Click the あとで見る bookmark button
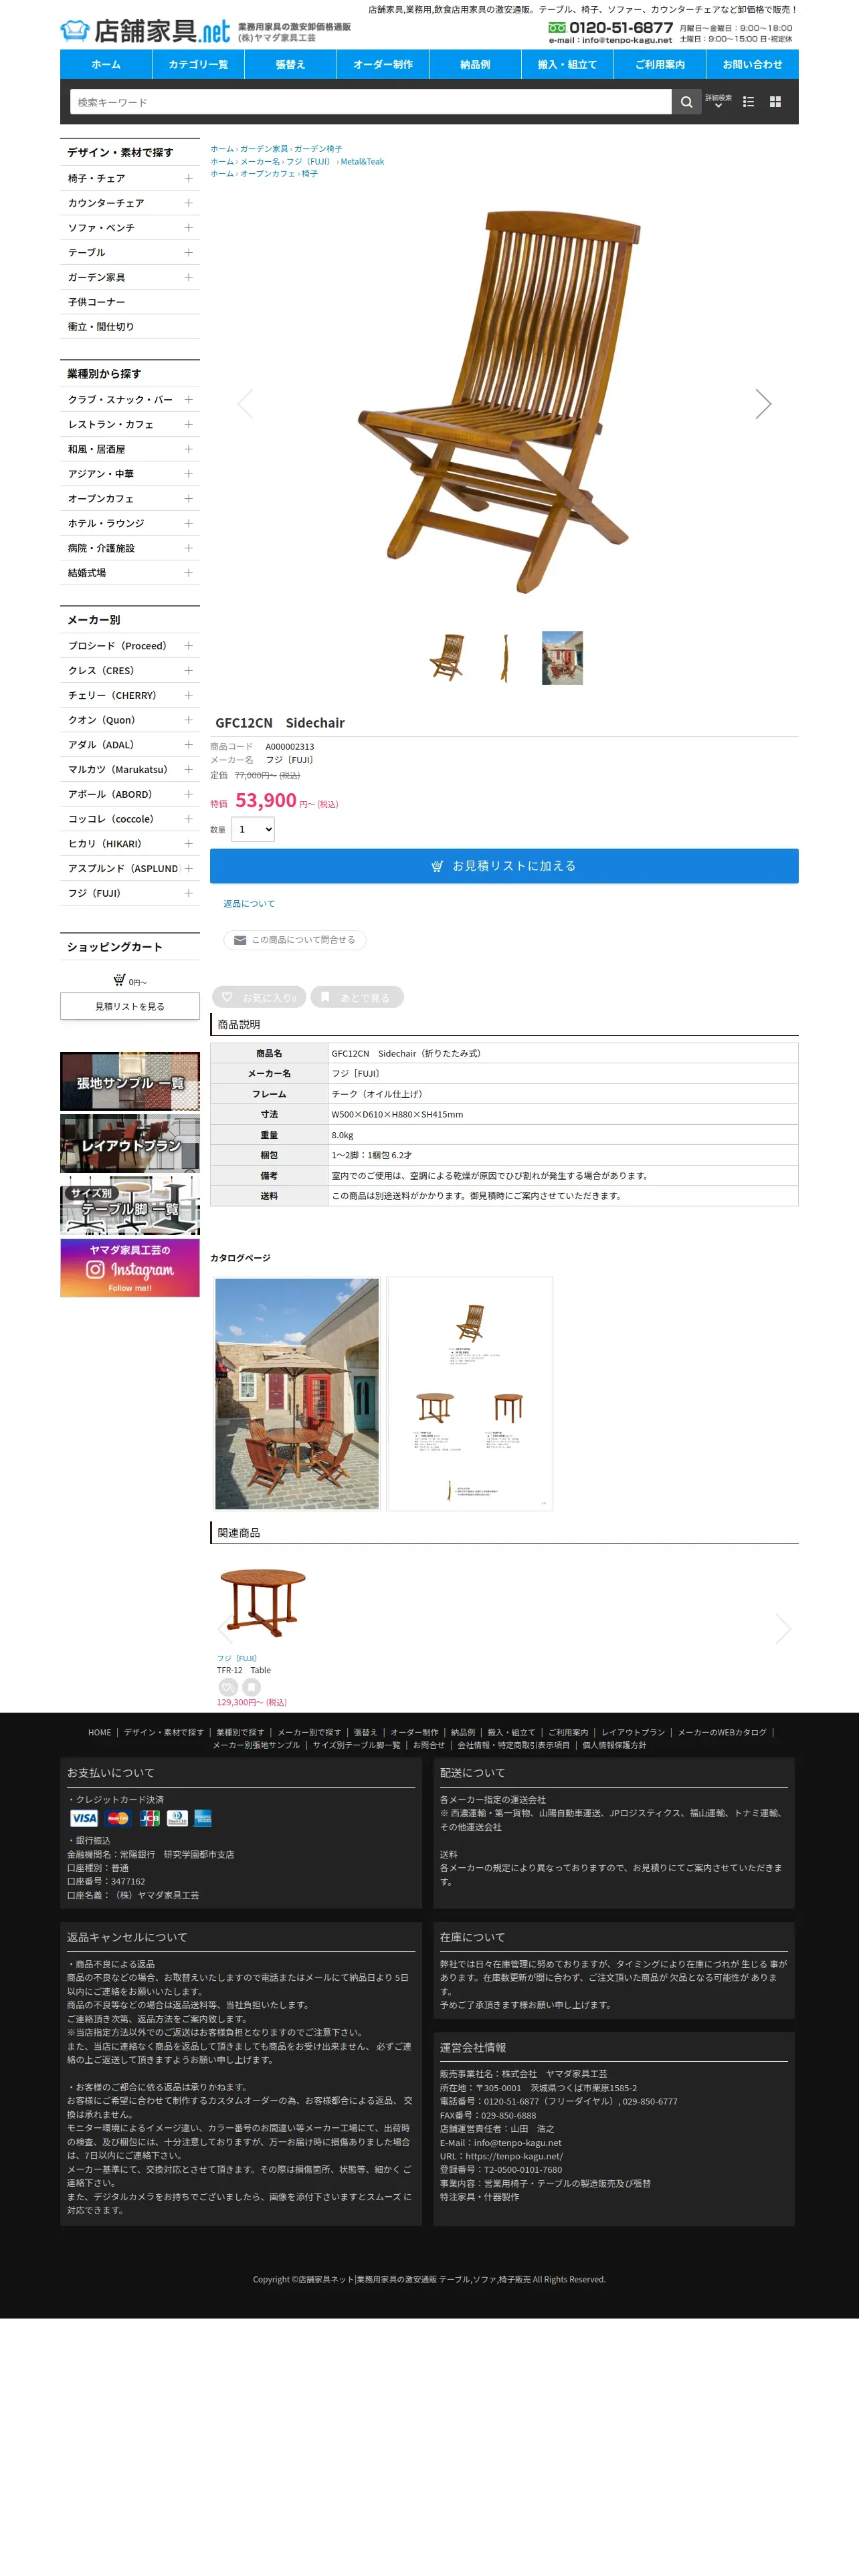The image size is (859, 2576). click(357, 997)
